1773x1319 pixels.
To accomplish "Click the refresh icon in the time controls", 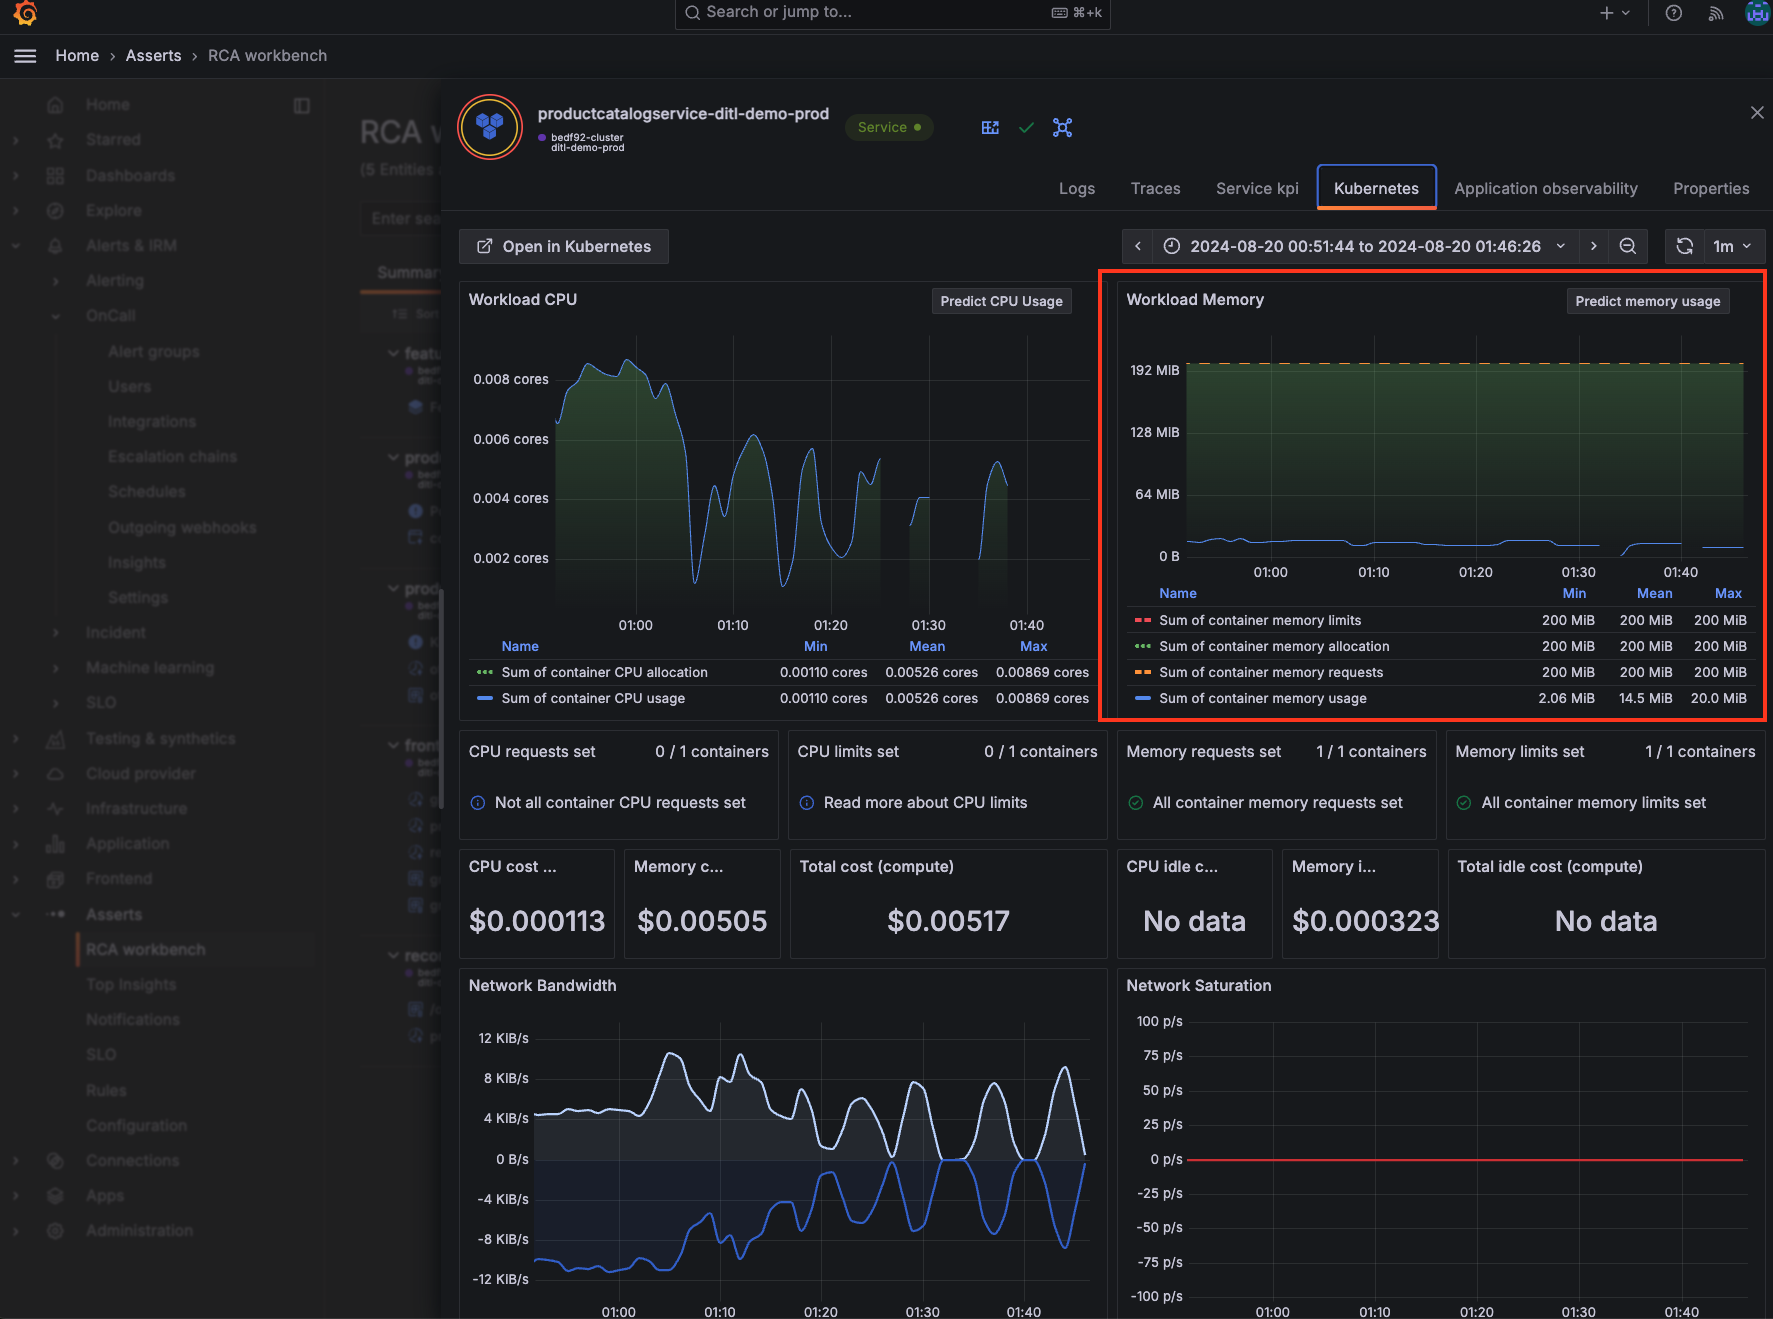I will tap(1684, 246).
